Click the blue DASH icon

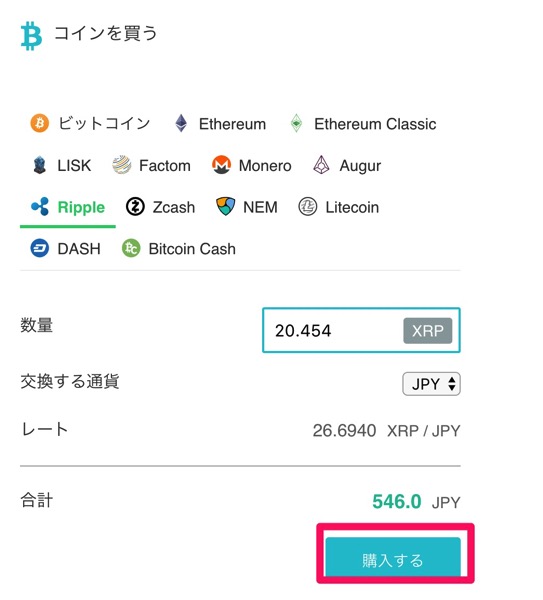(x=40, y=248)
